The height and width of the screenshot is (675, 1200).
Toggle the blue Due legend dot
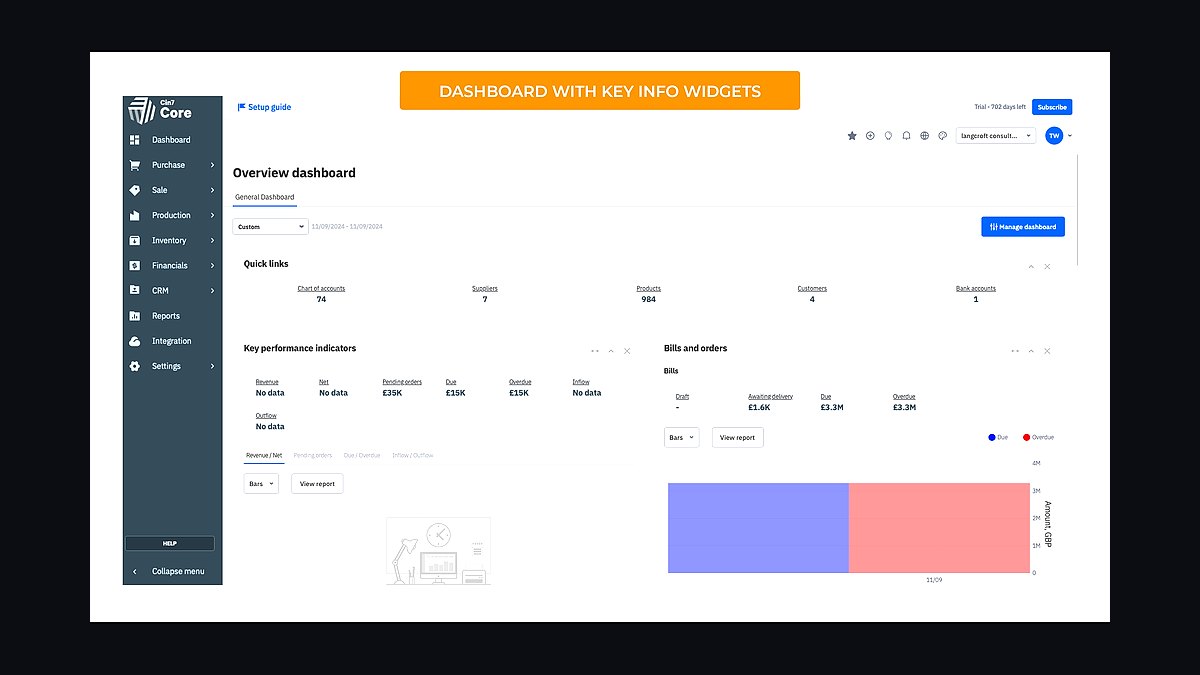pos(992,437)
